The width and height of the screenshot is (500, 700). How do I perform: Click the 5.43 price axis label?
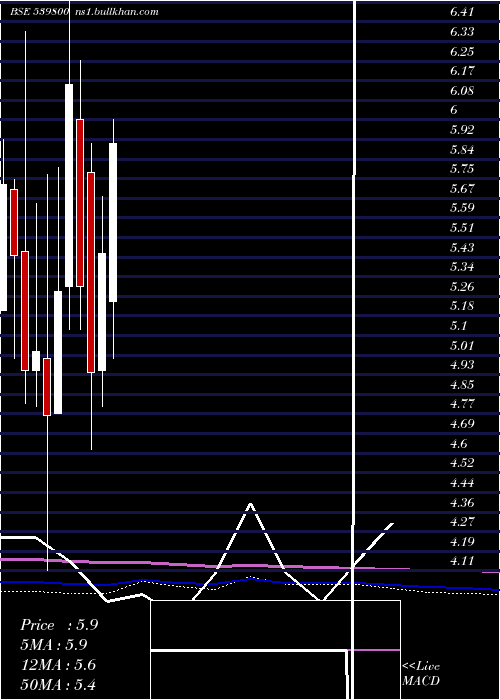[462, 247]
